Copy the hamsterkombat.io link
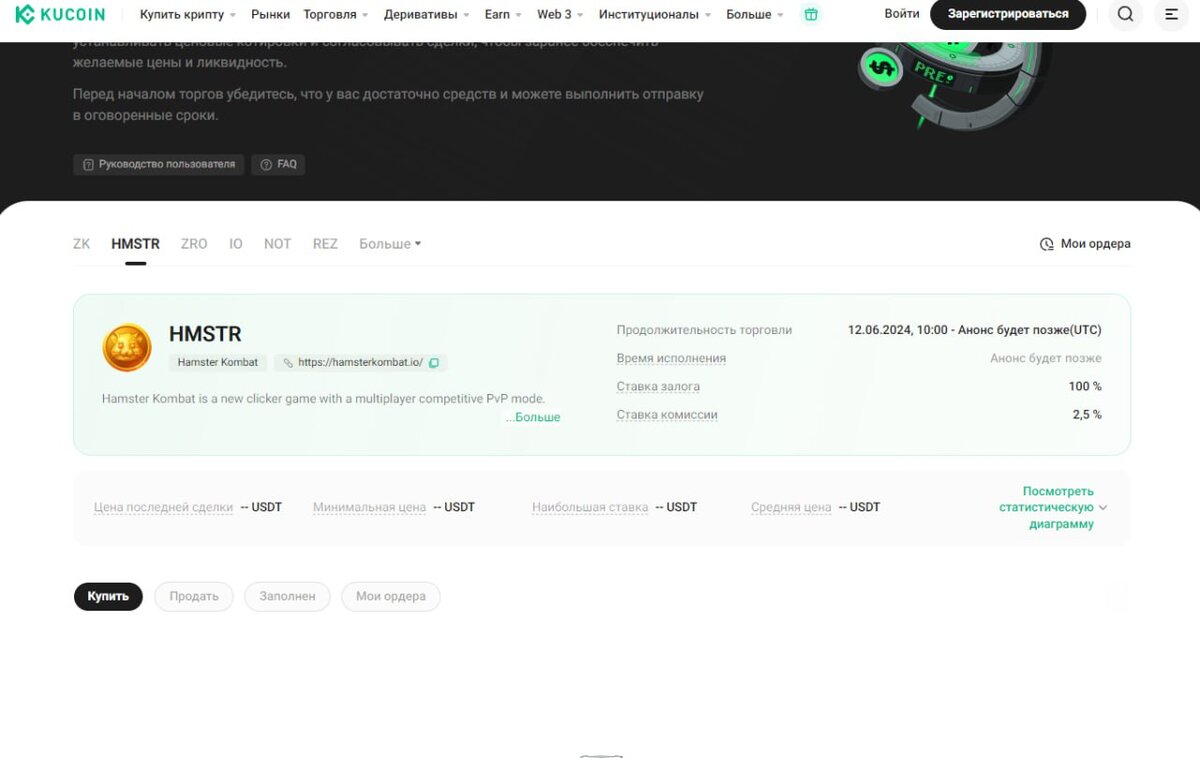Image resolution: width=1200 pixels, height=758 pixels. tap(434, 363)
